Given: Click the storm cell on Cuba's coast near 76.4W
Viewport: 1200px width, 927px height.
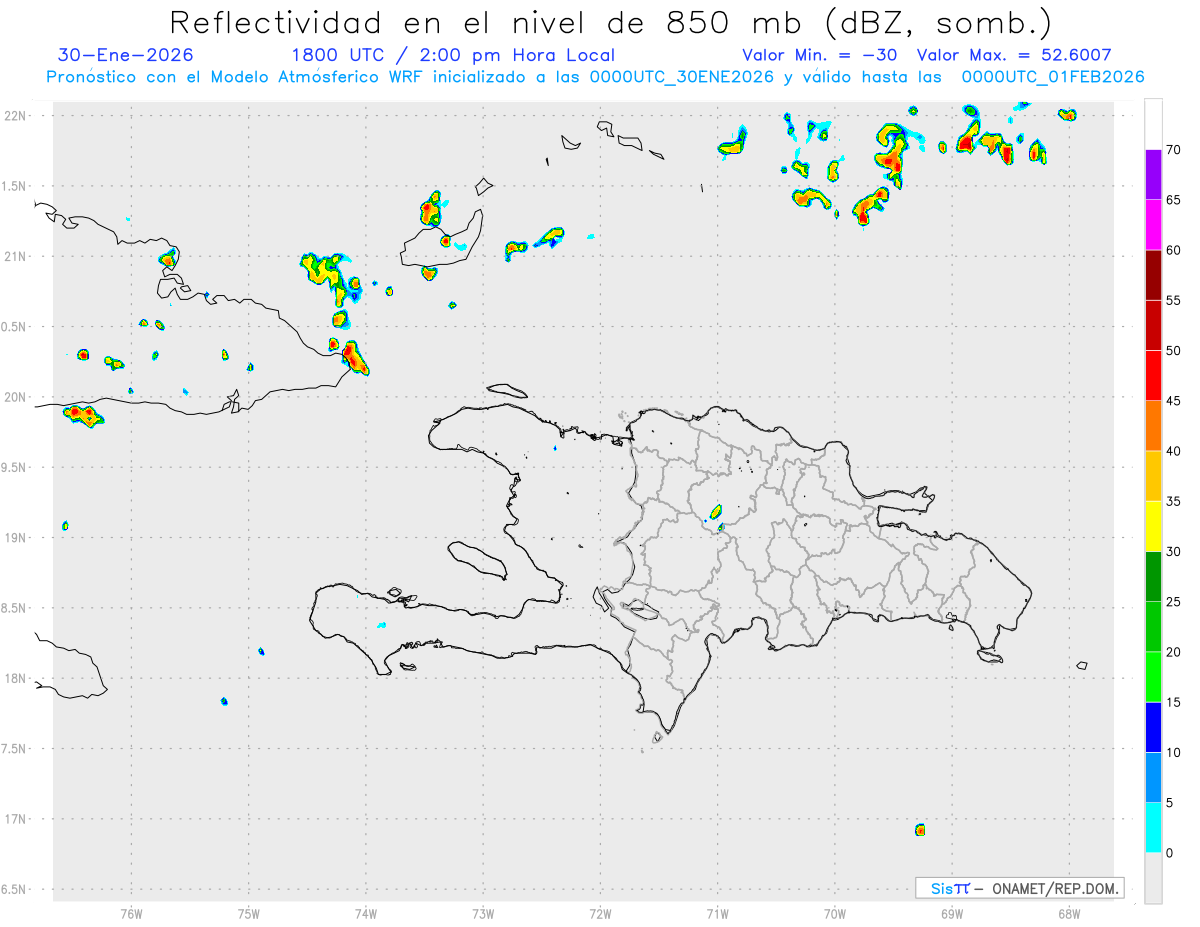Looking at the screenshot, I should coord(83,415).
